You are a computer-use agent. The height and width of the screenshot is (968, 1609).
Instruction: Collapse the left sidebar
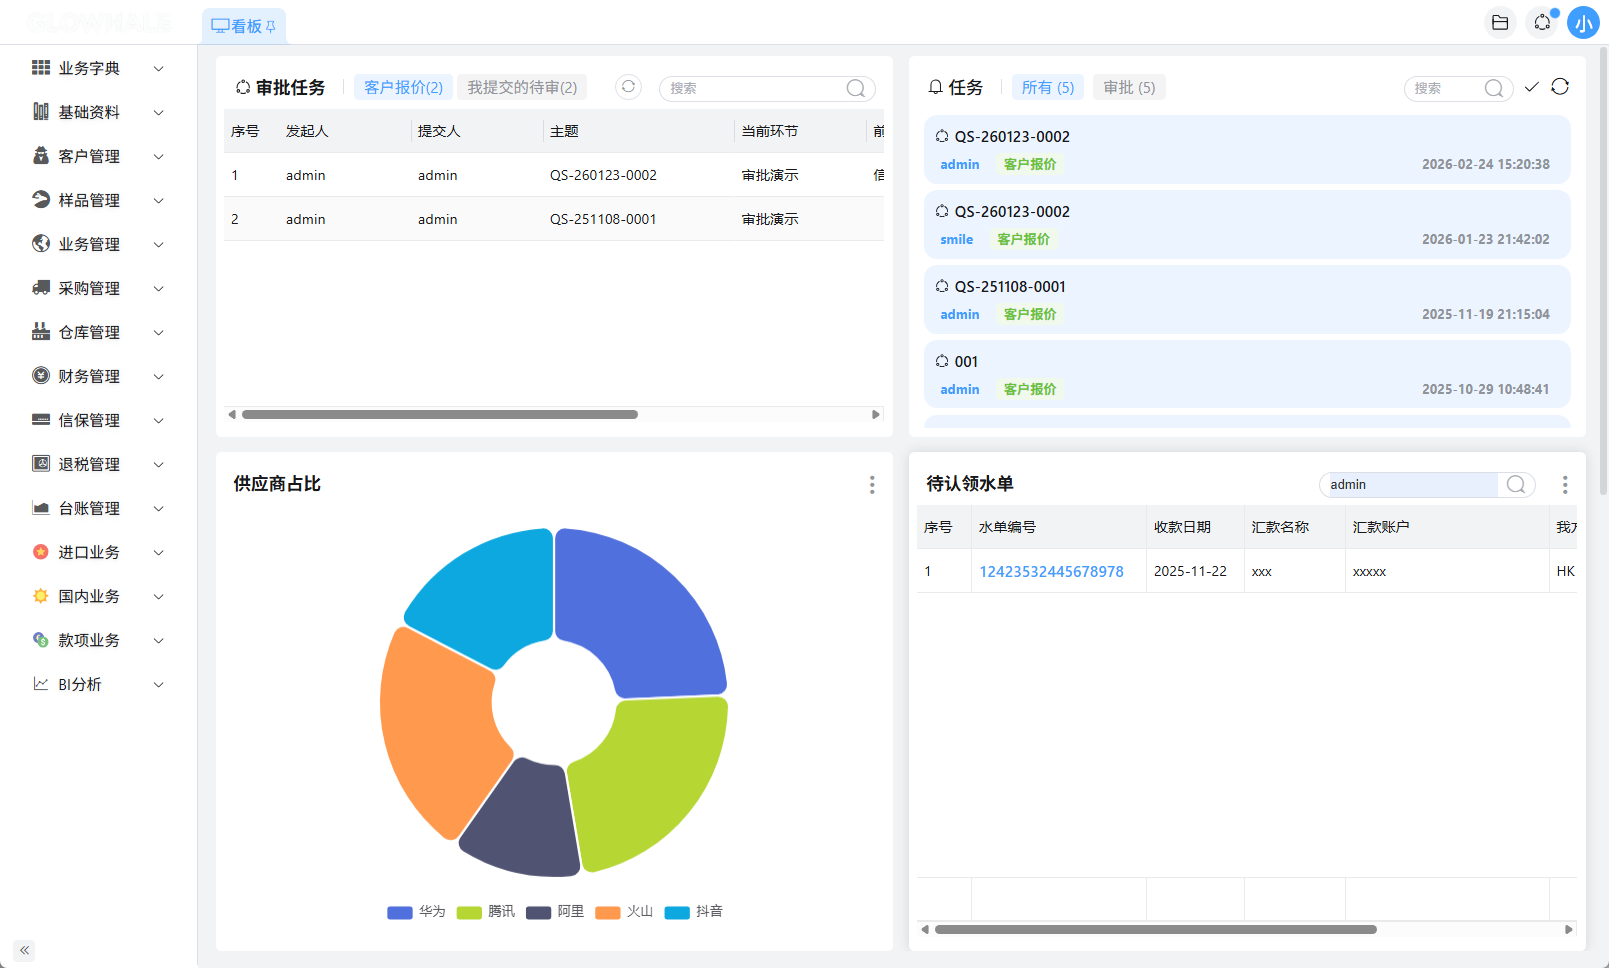point(24,950)
